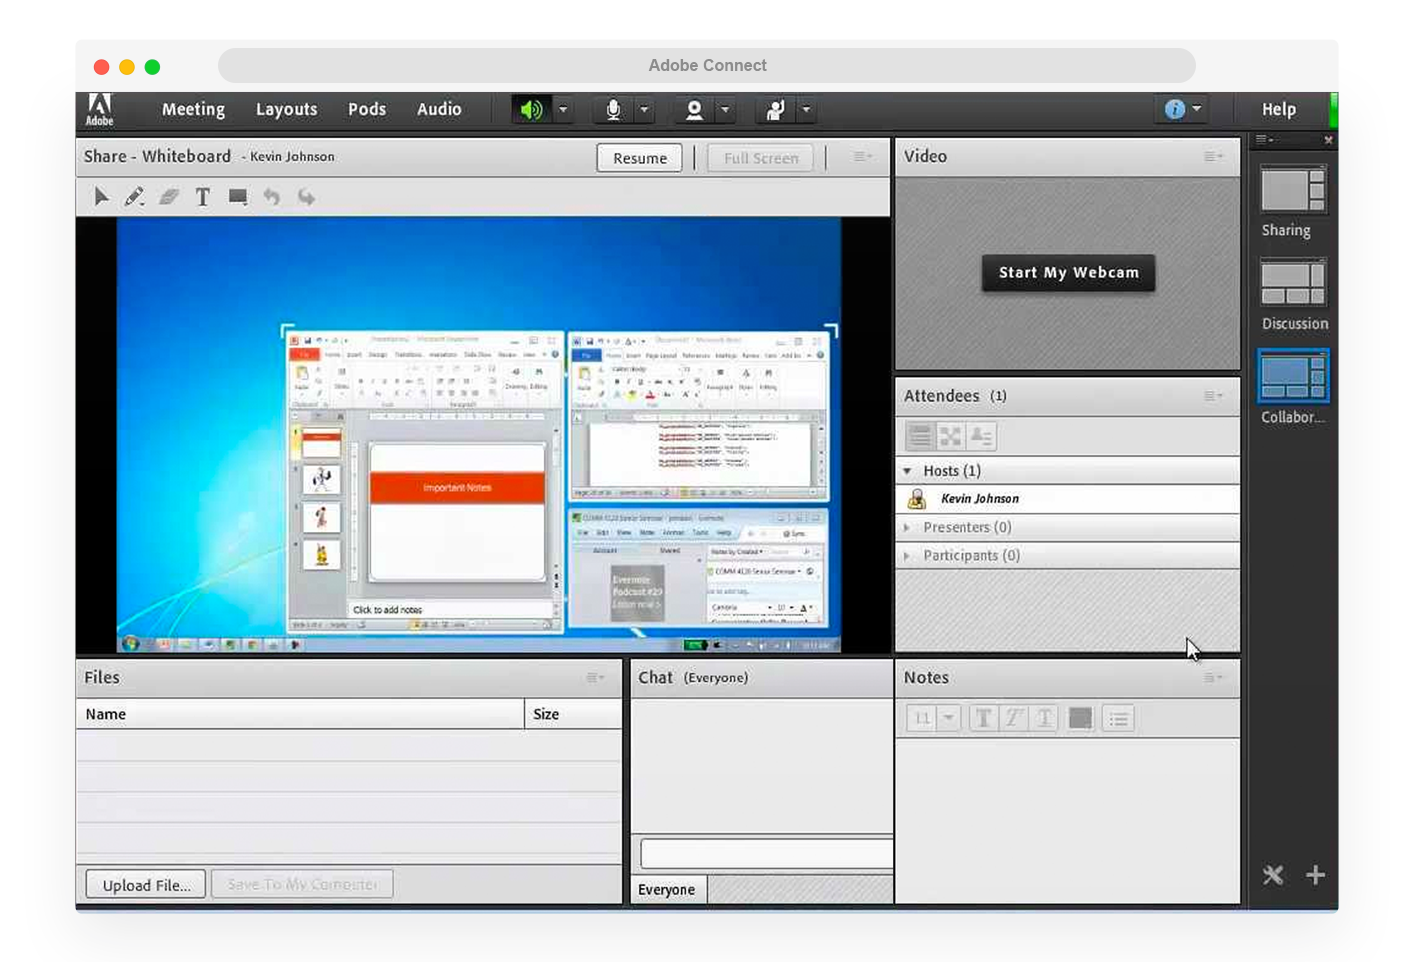Expand the Participants group
The height and width of the screenshot is (962, 1416).
point(908,555)
